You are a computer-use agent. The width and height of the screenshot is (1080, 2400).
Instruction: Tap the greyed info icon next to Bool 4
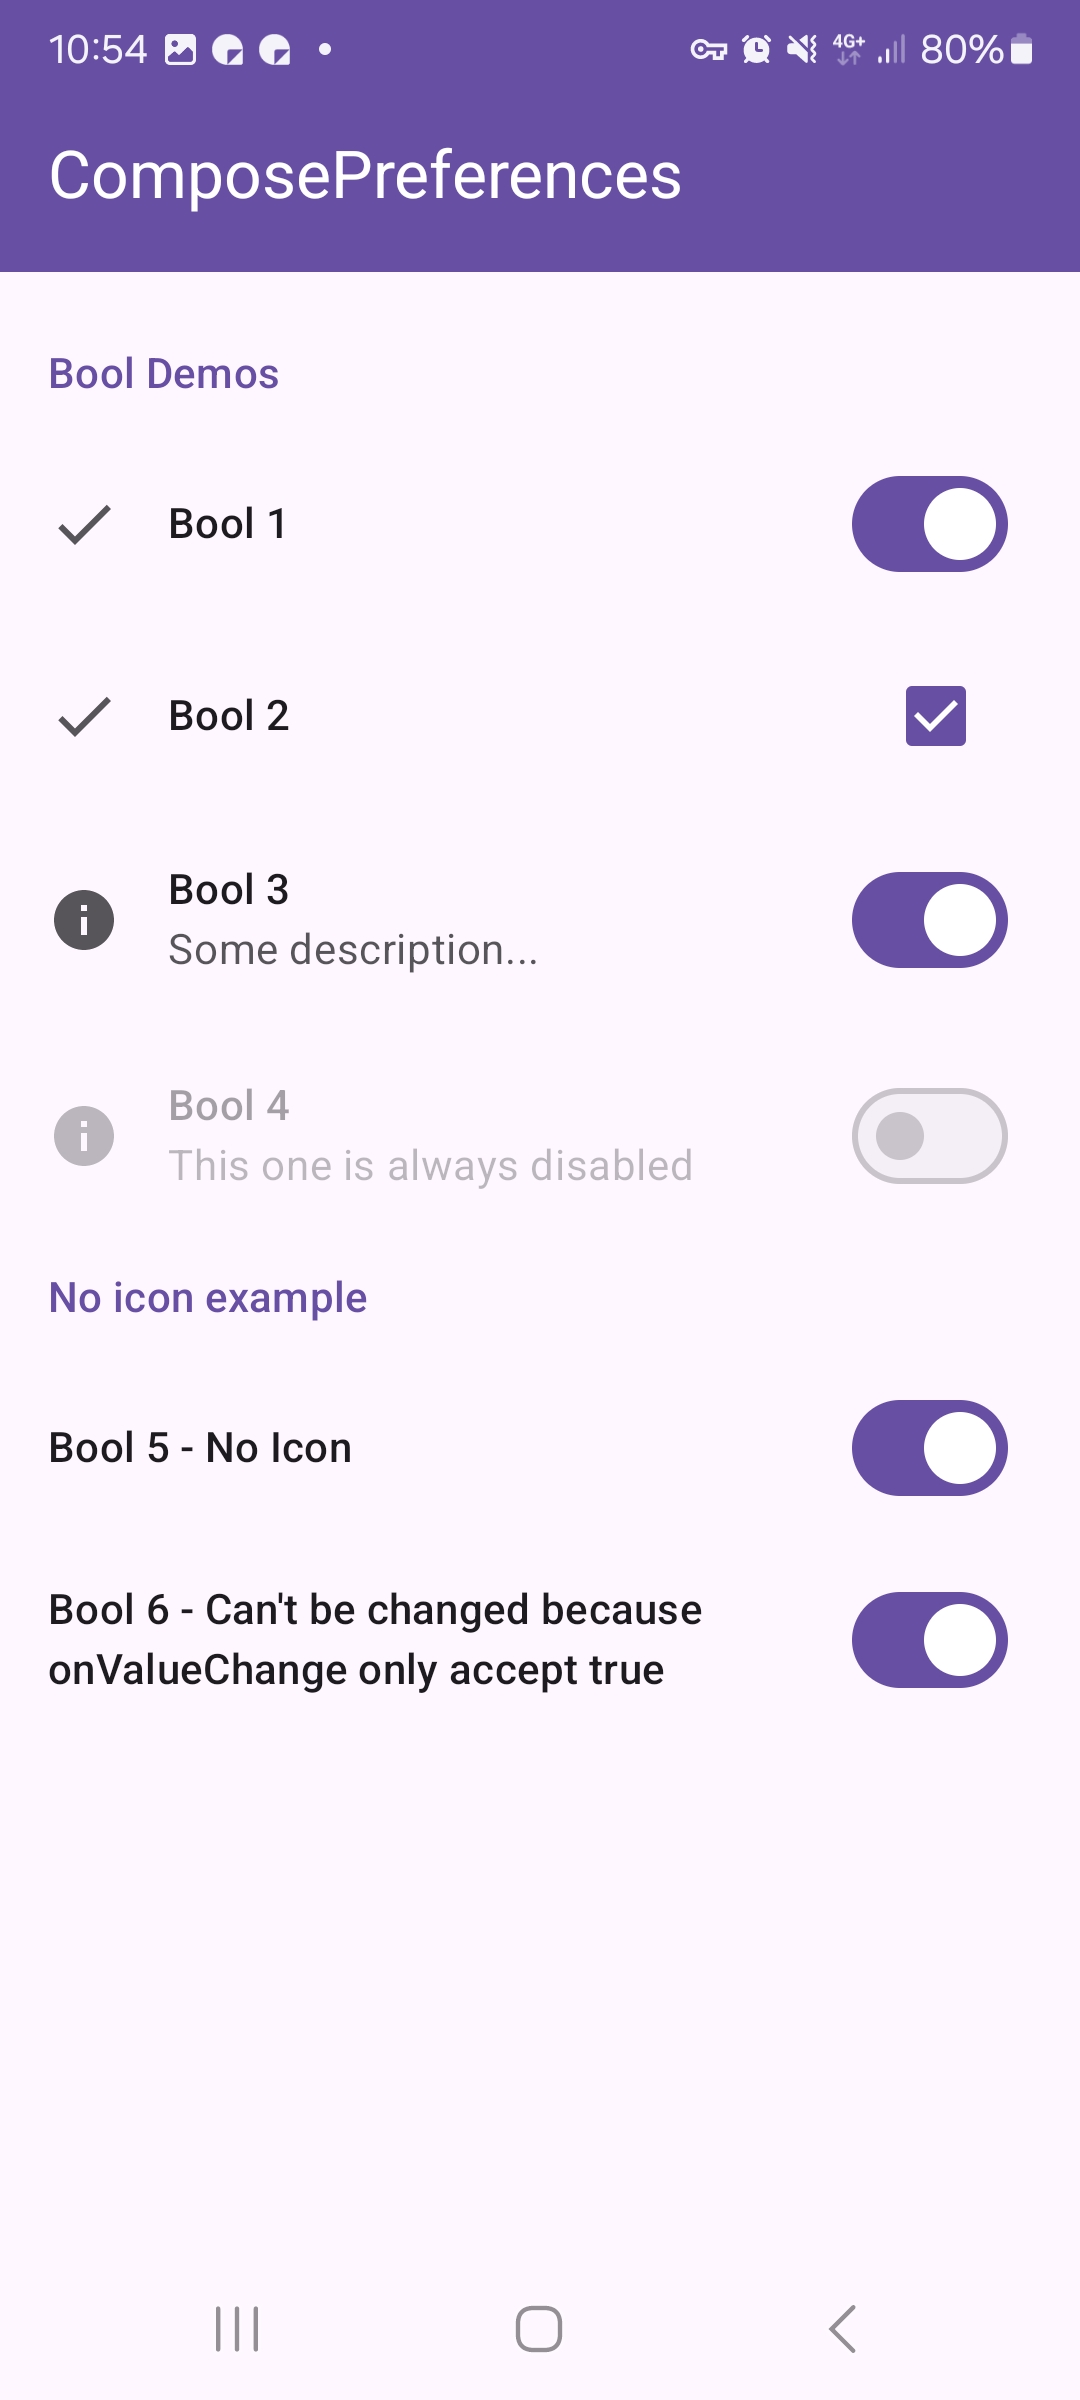[84, 1136]
